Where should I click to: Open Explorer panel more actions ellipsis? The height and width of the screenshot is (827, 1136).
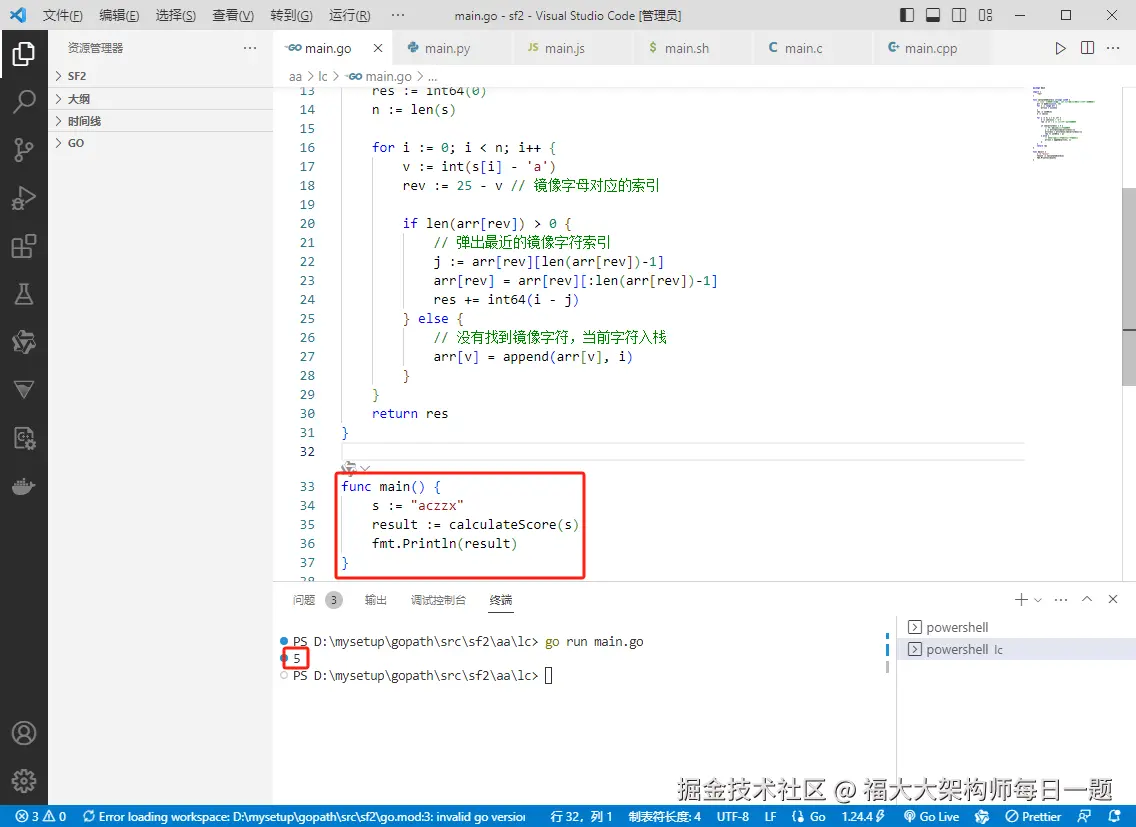[250, 48]
